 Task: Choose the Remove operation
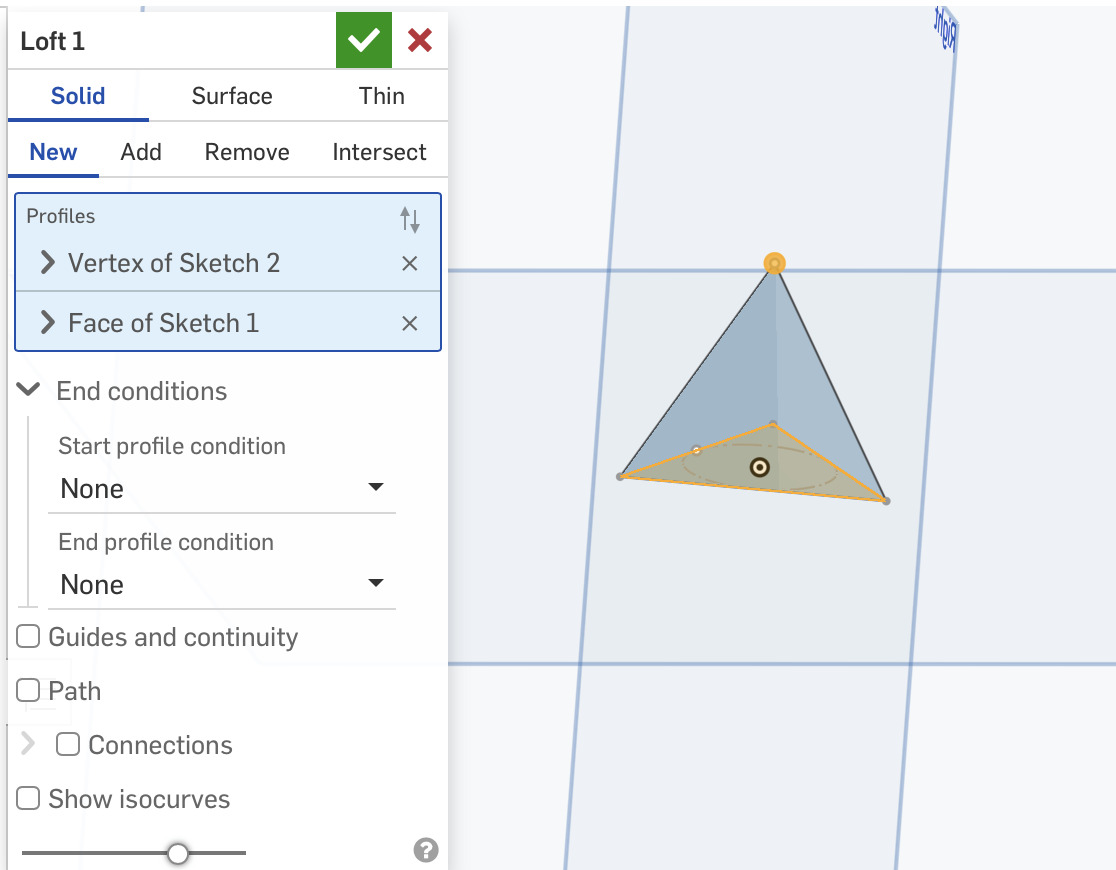tap(247, 152)
